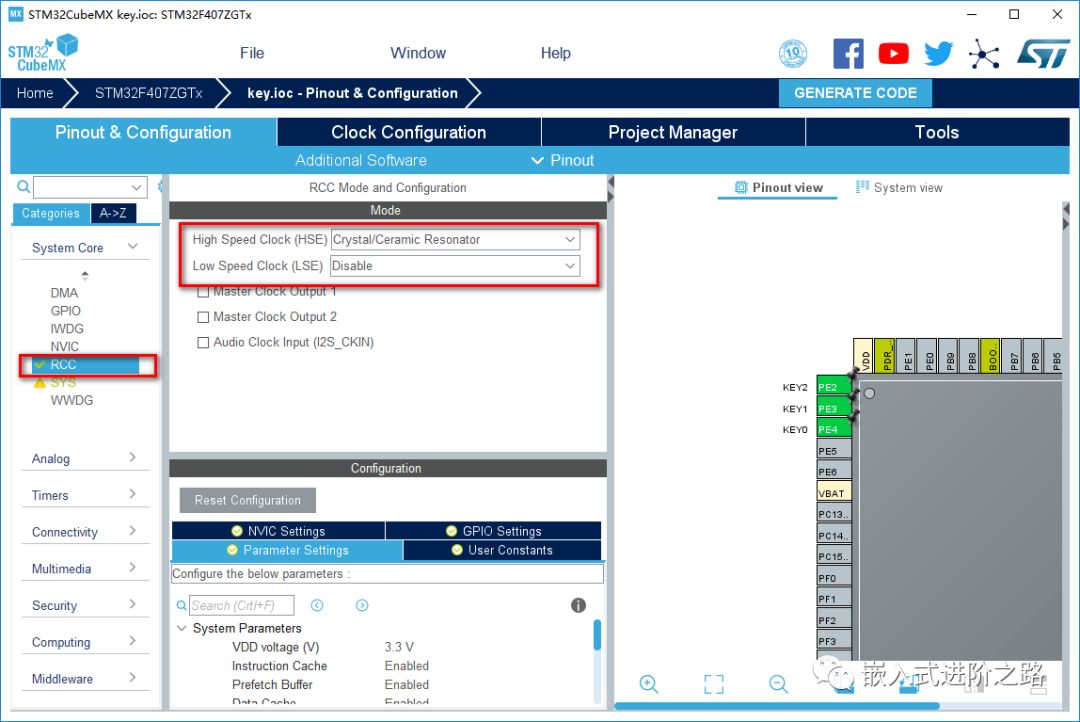Image resolution: width=1080 pixels, height=722 pixels.
Task: Switch to the Project Manager tab
Action: tap(673, 132)
